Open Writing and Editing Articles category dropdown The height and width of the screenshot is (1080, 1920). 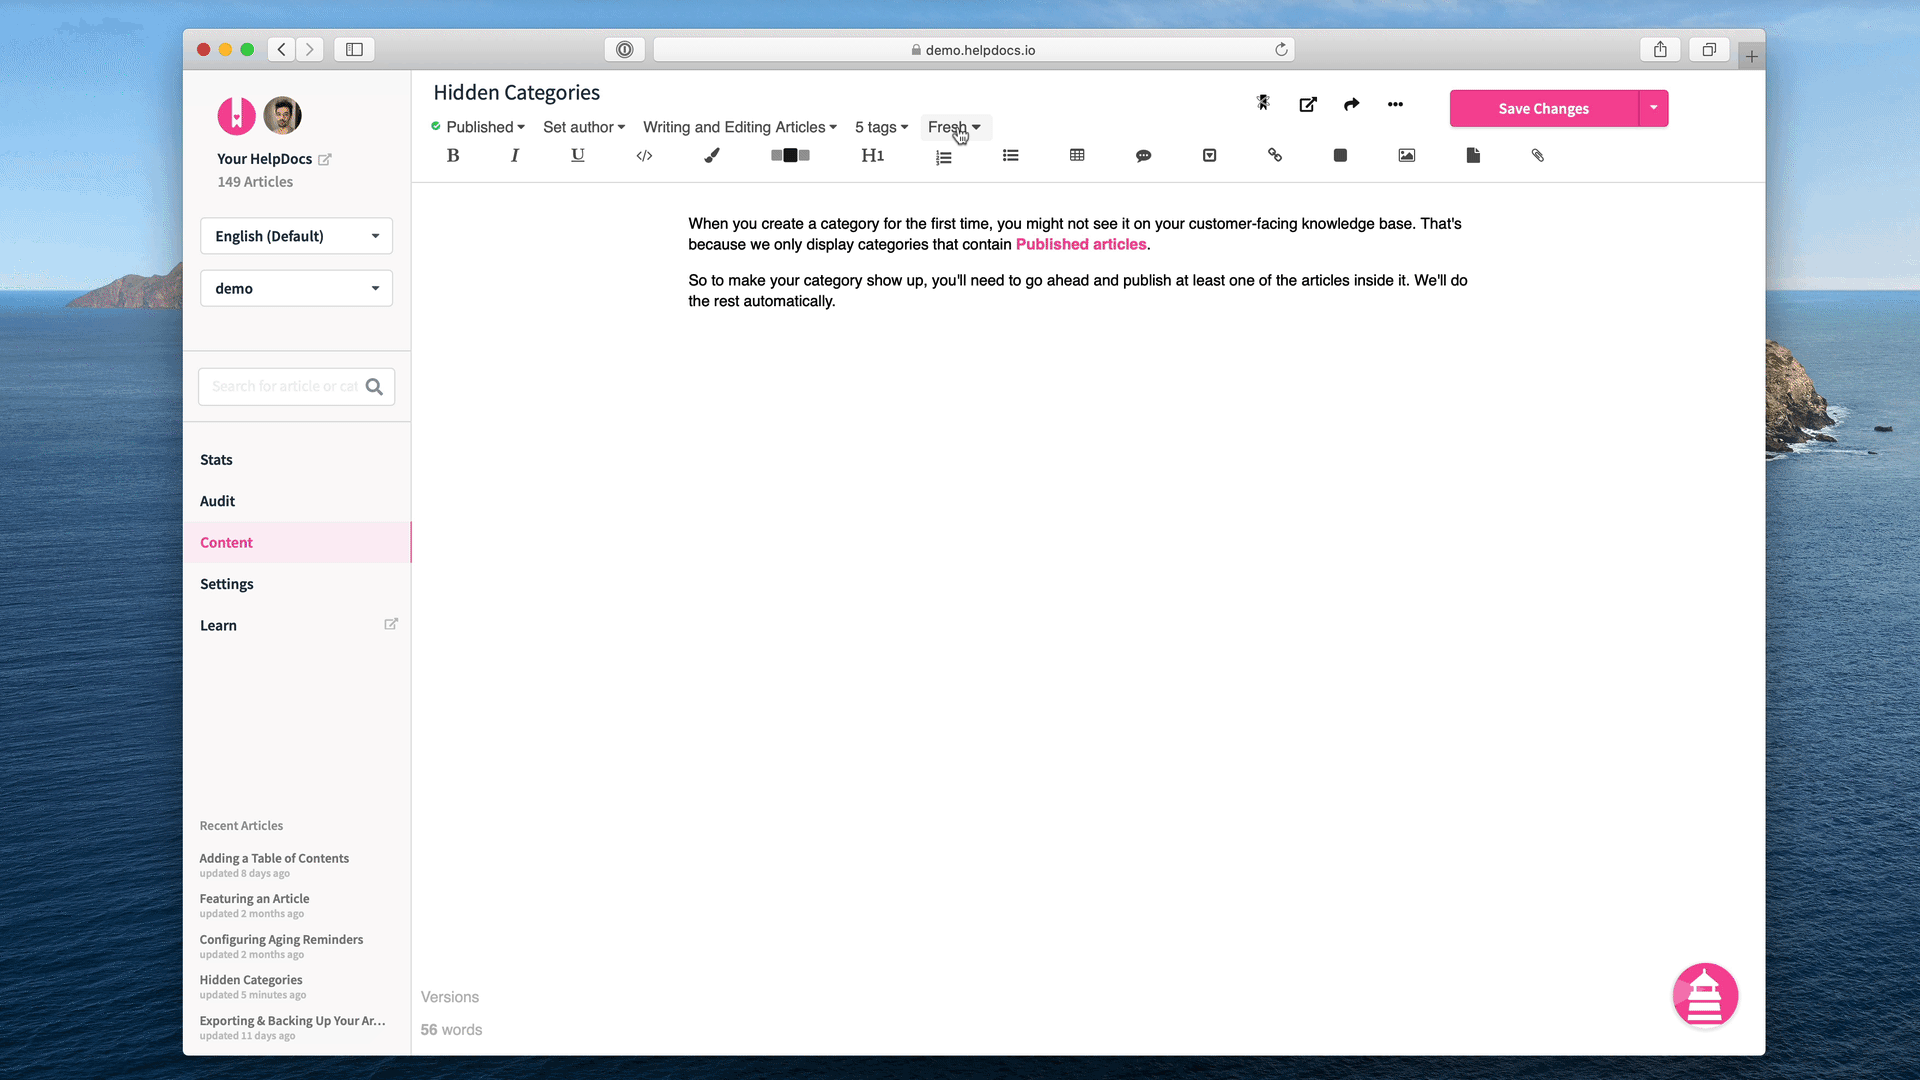740,127
